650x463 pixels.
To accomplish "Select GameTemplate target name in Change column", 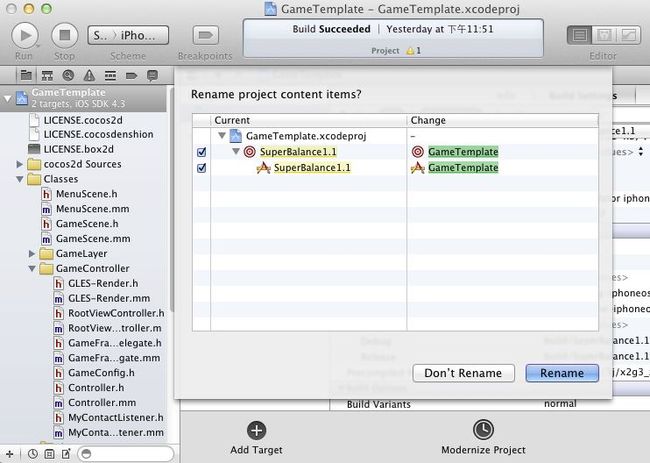I will pyautogui.click(x=463, y=152).
